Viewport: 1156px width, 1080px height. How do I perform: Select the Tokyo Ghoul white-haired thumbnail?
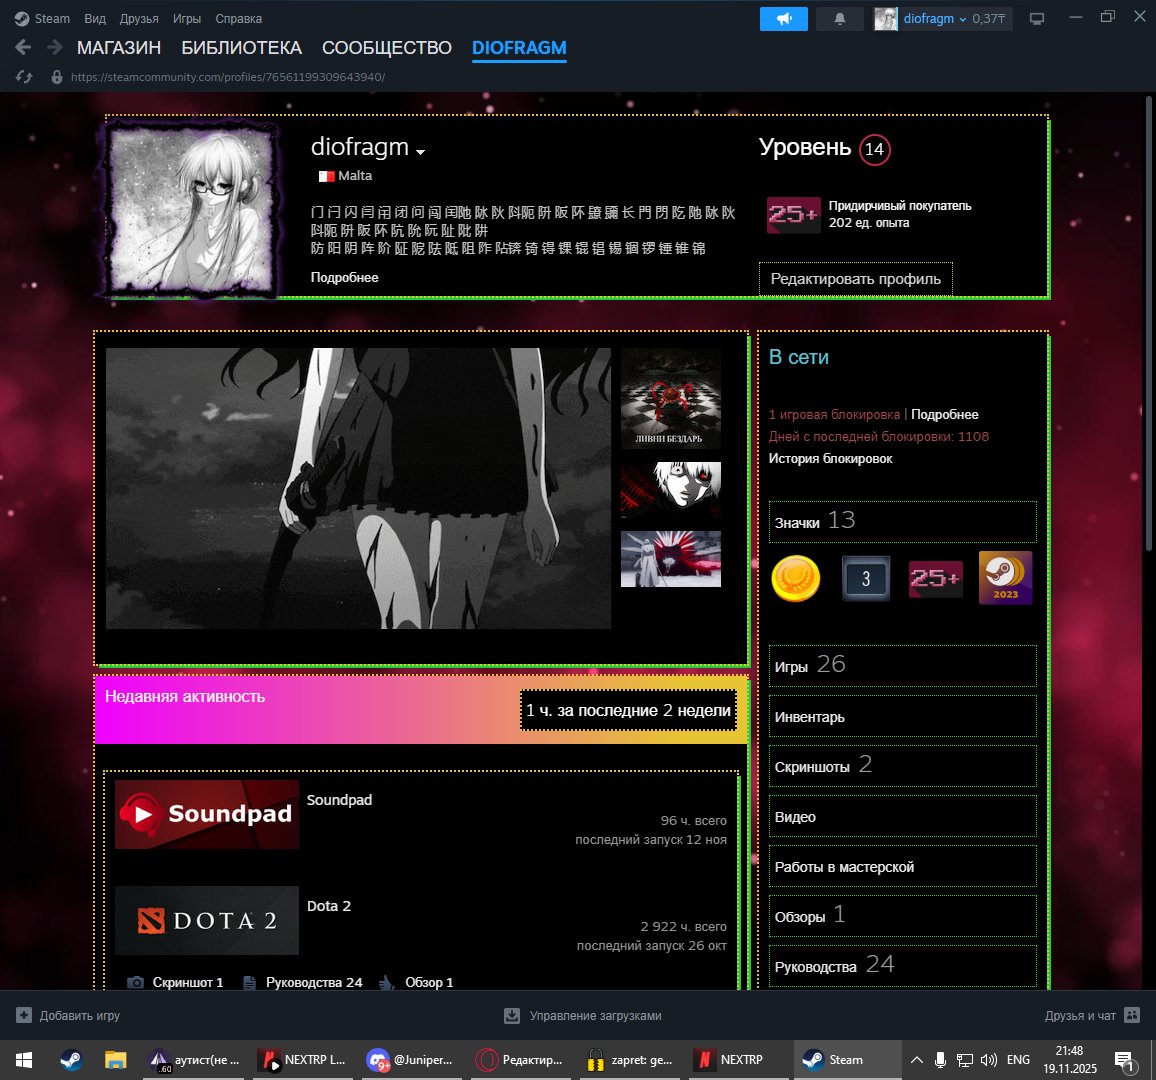(670, 490)
